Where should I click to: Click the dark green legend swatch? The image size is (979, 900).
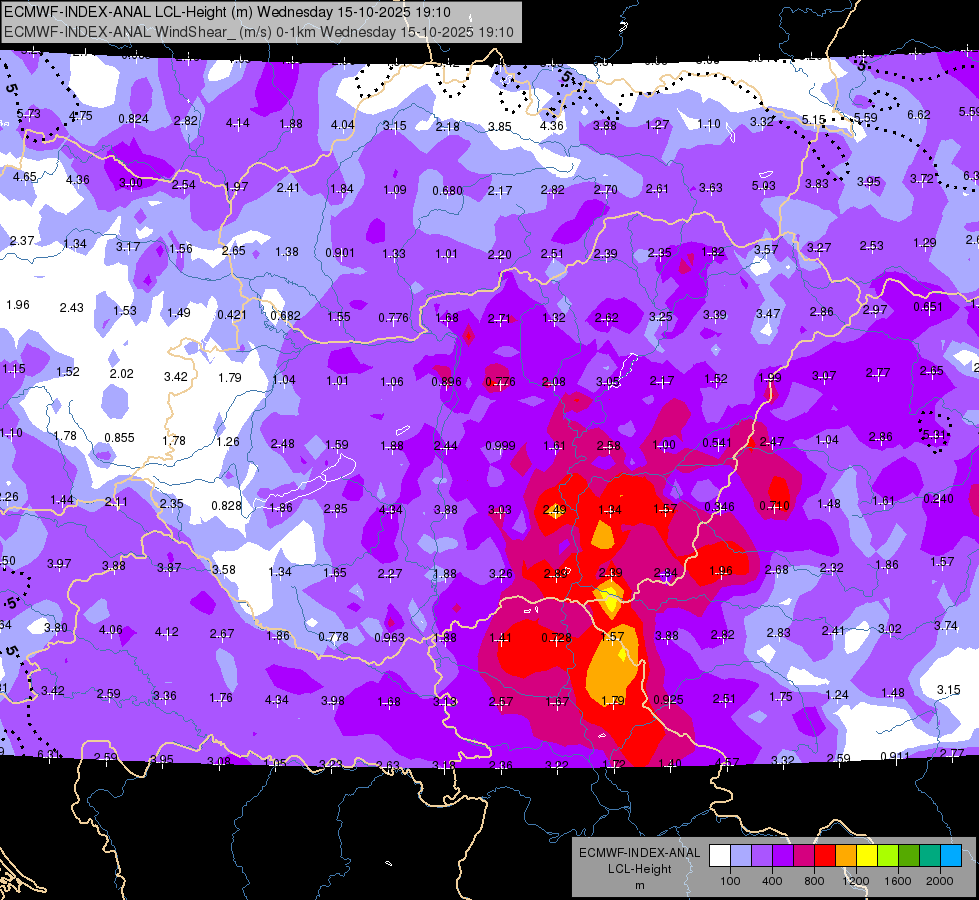click(x=909, y=856)
